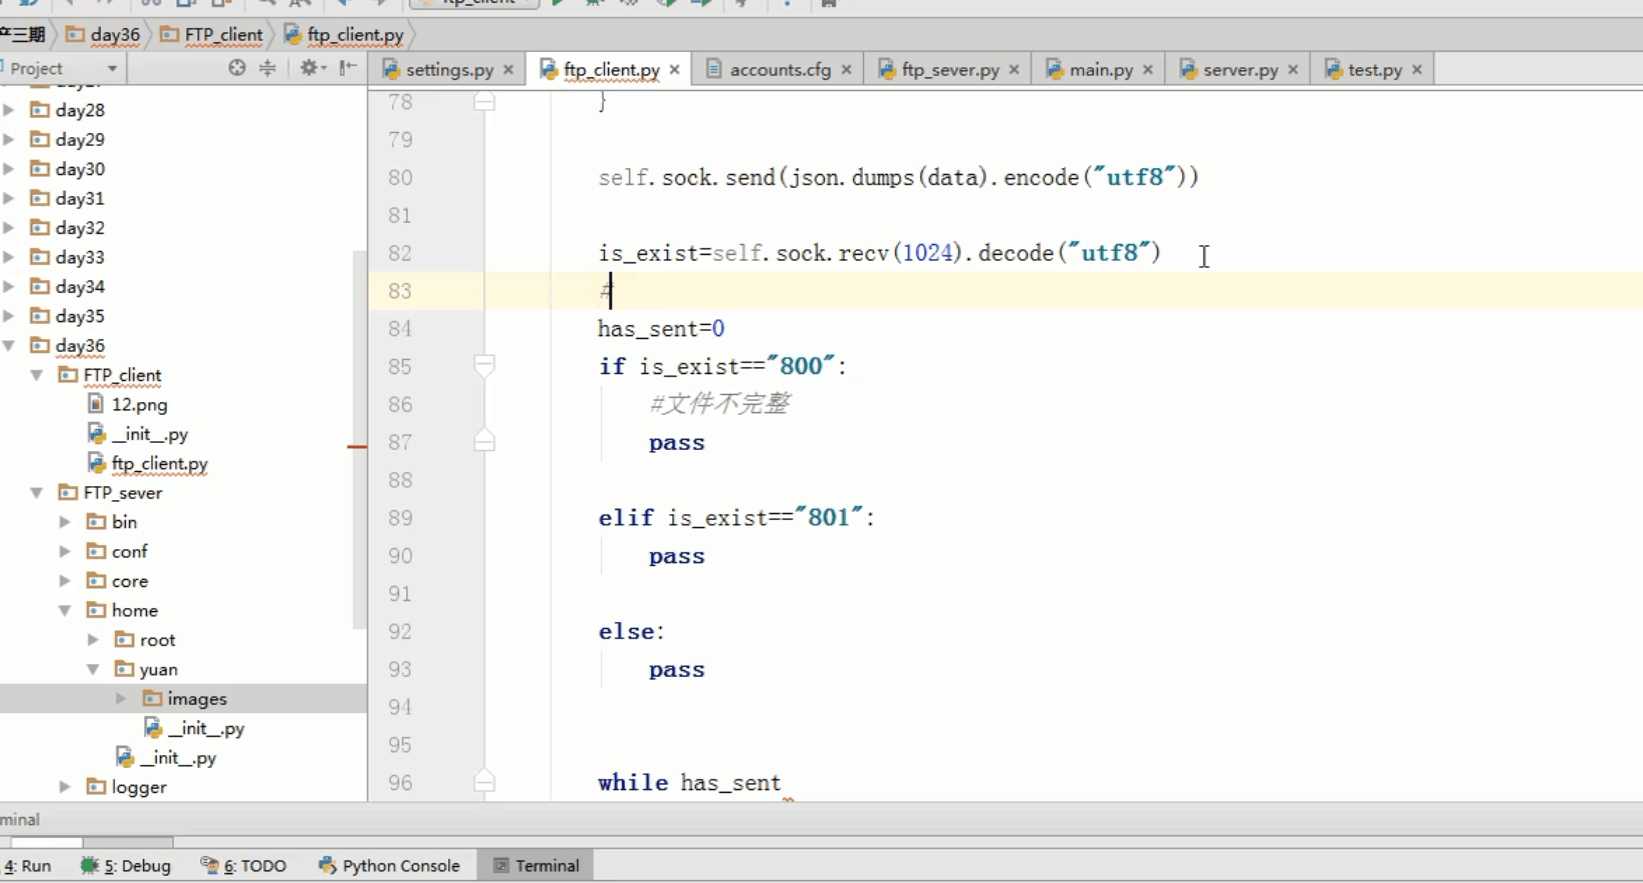
Task: Collapse the FTP_sever folder
Action: [x=37, y=493]
